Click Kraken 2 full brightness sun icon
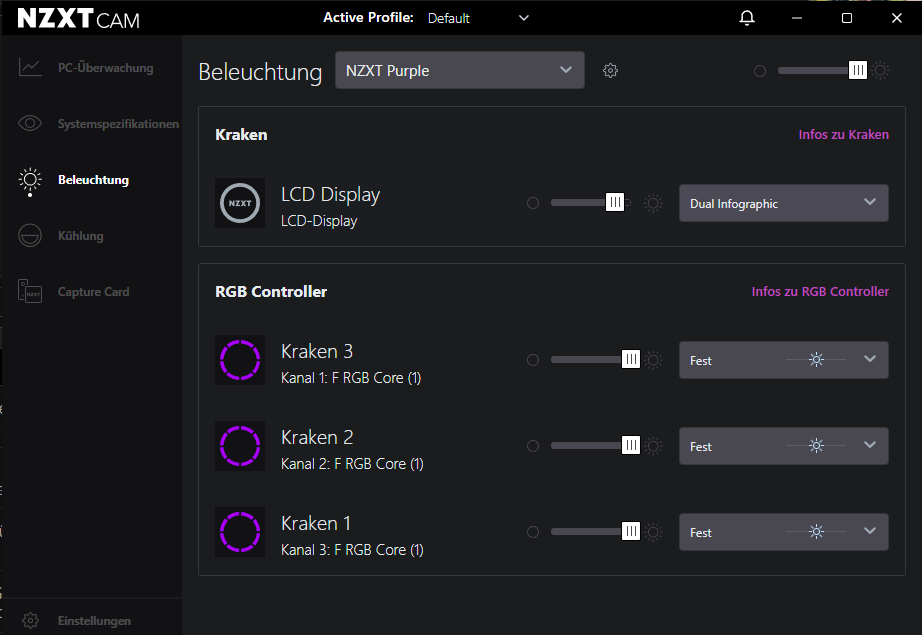The image size is (922, 635). click(653, 446)
